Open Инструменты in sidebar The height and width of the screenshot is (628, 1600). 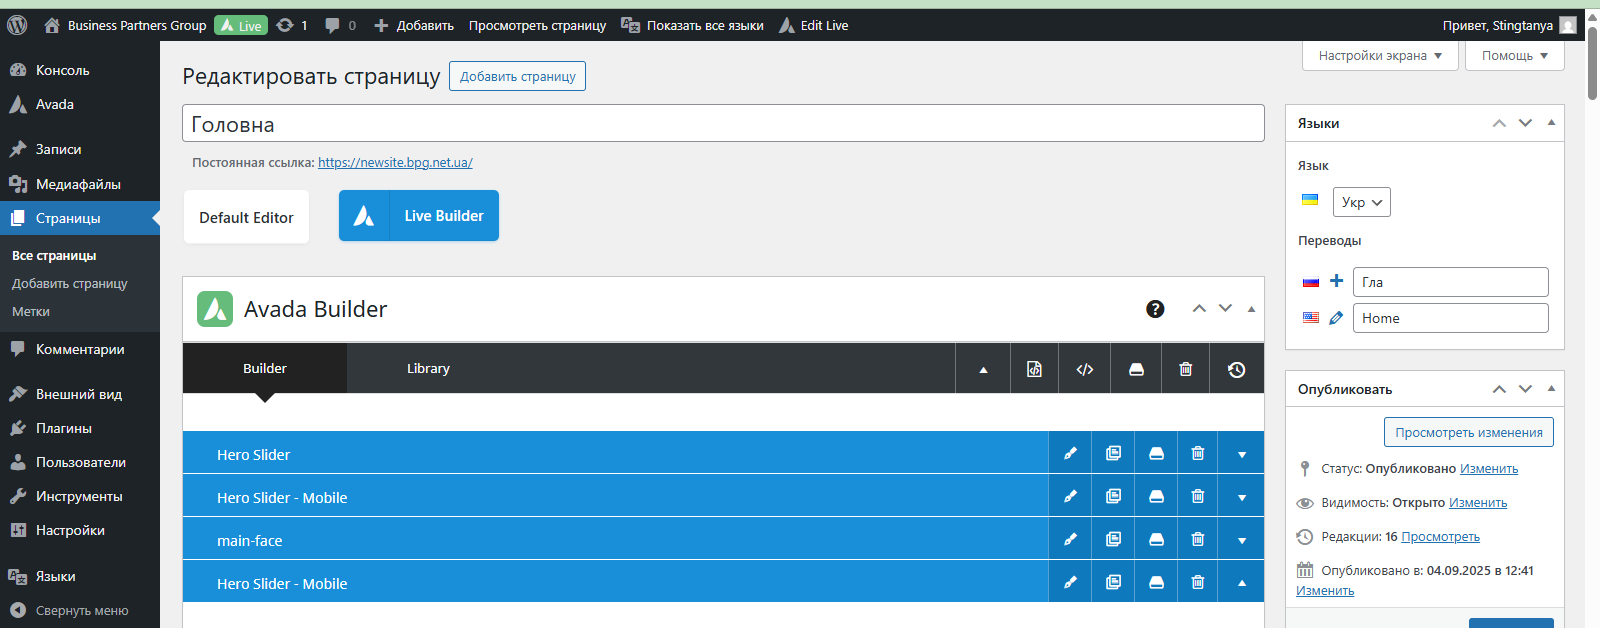[80, 496]
